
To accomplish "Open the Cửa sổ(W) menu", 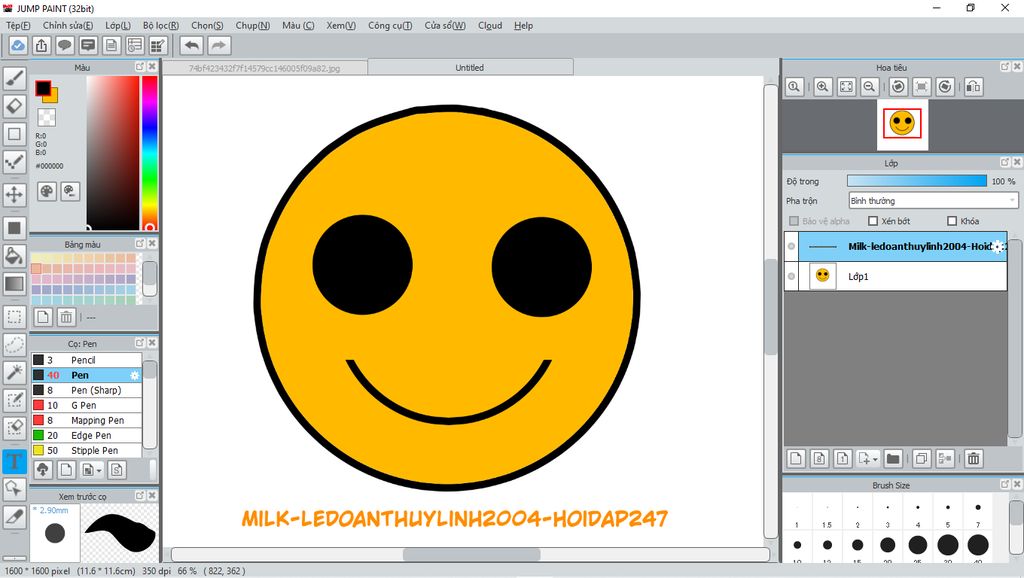I will coord(445,25).
